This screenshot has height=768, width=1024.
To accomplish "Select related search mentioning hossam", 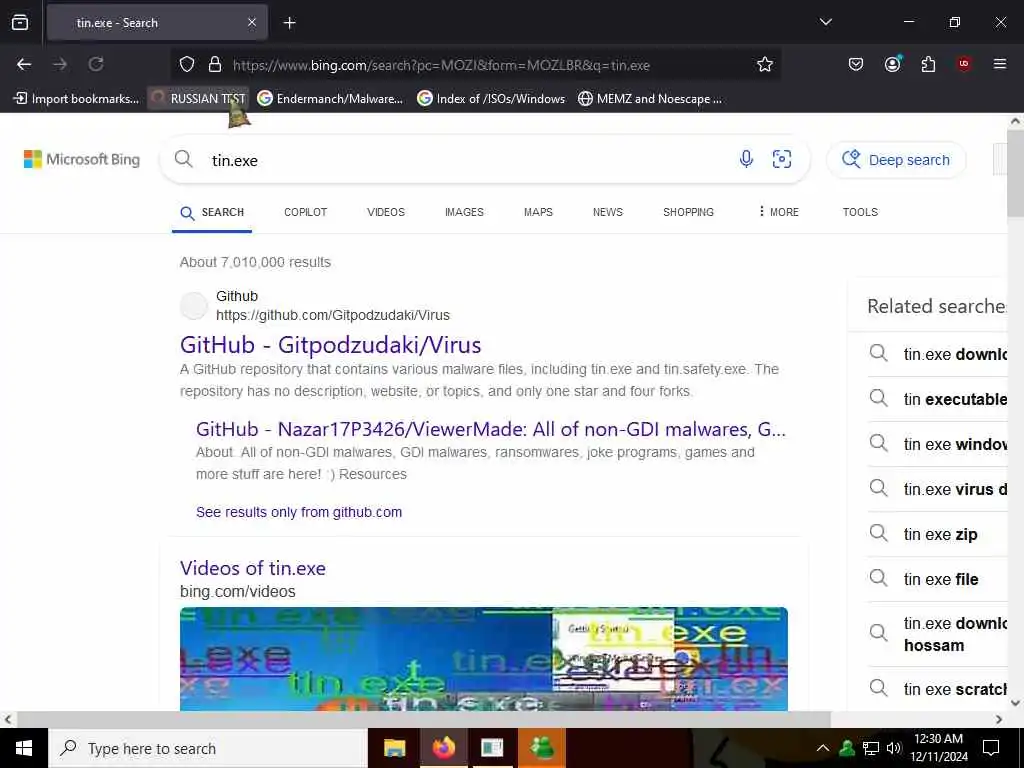I will pos(937,634).
